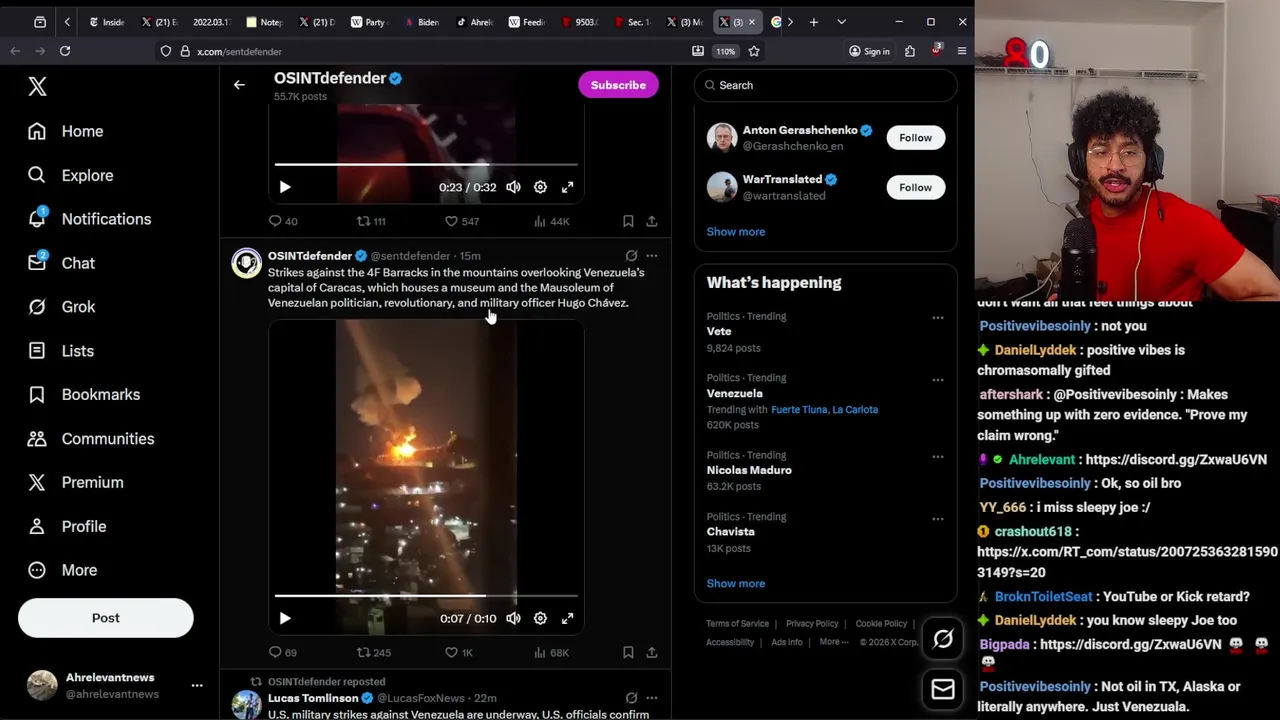Show more under Chavista trend
The height and width of the screenshot is (720, 1280).
click(736, 583)
